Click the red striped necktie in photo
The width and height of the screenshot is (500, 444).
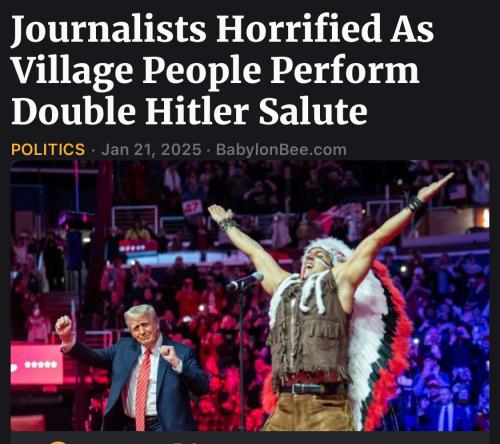[143, 388]
